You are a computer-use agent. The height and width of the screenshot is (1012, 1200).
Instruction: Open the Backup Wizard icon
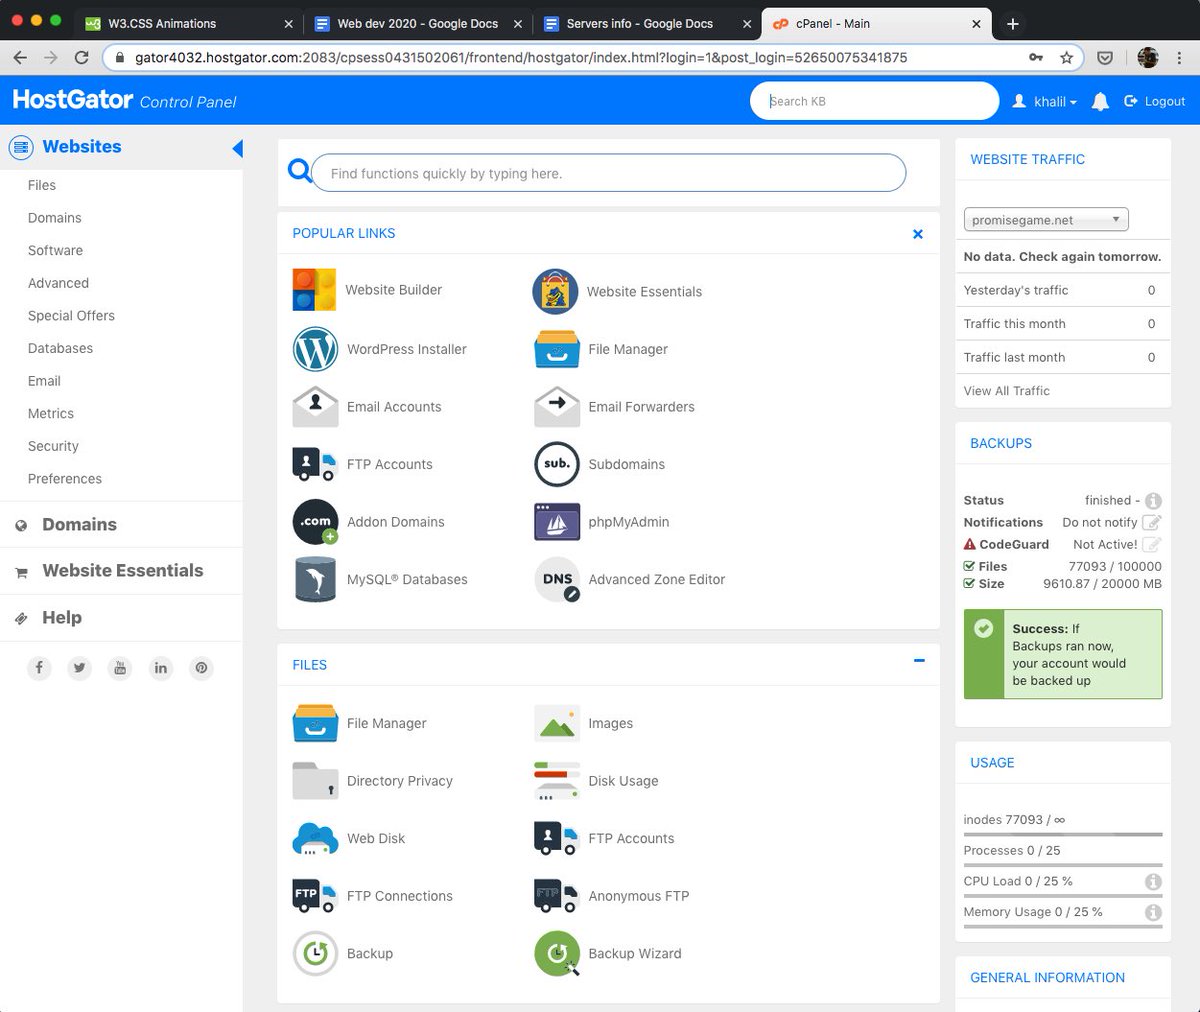pyautogui.click(x=557, y=954)
